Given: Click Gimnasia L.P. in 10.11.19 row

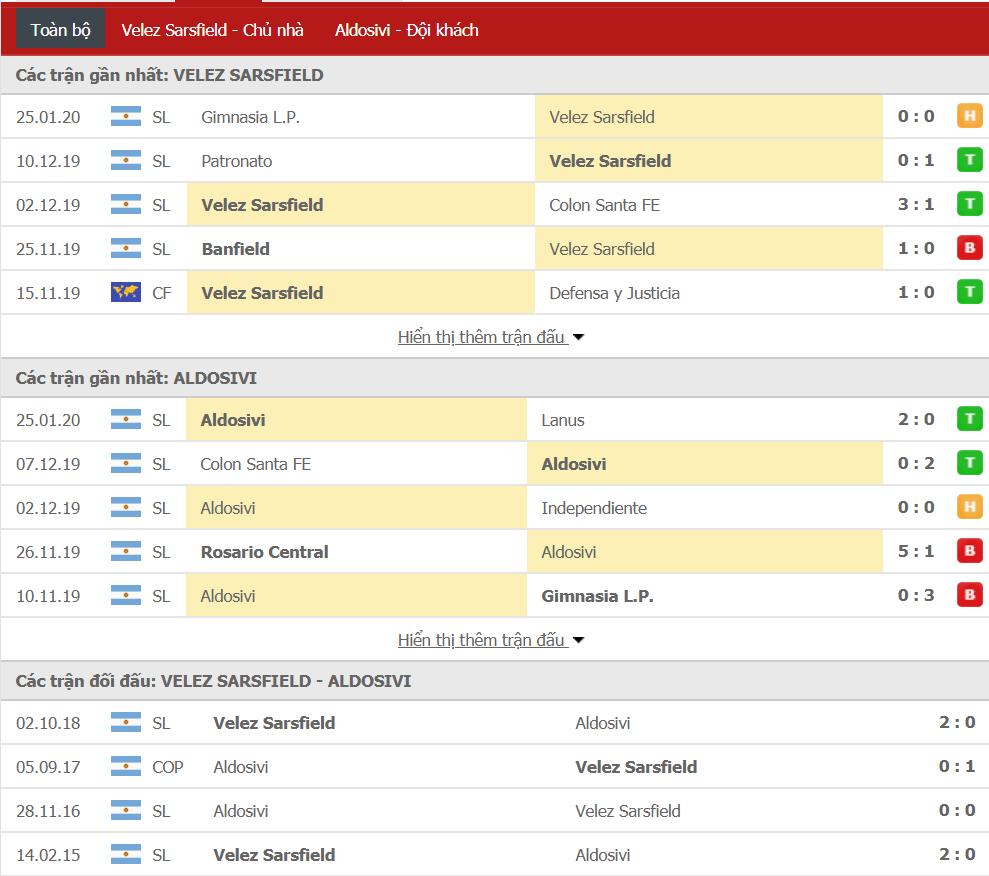Looking at the screenshot, I should click(x=597, y=596).
